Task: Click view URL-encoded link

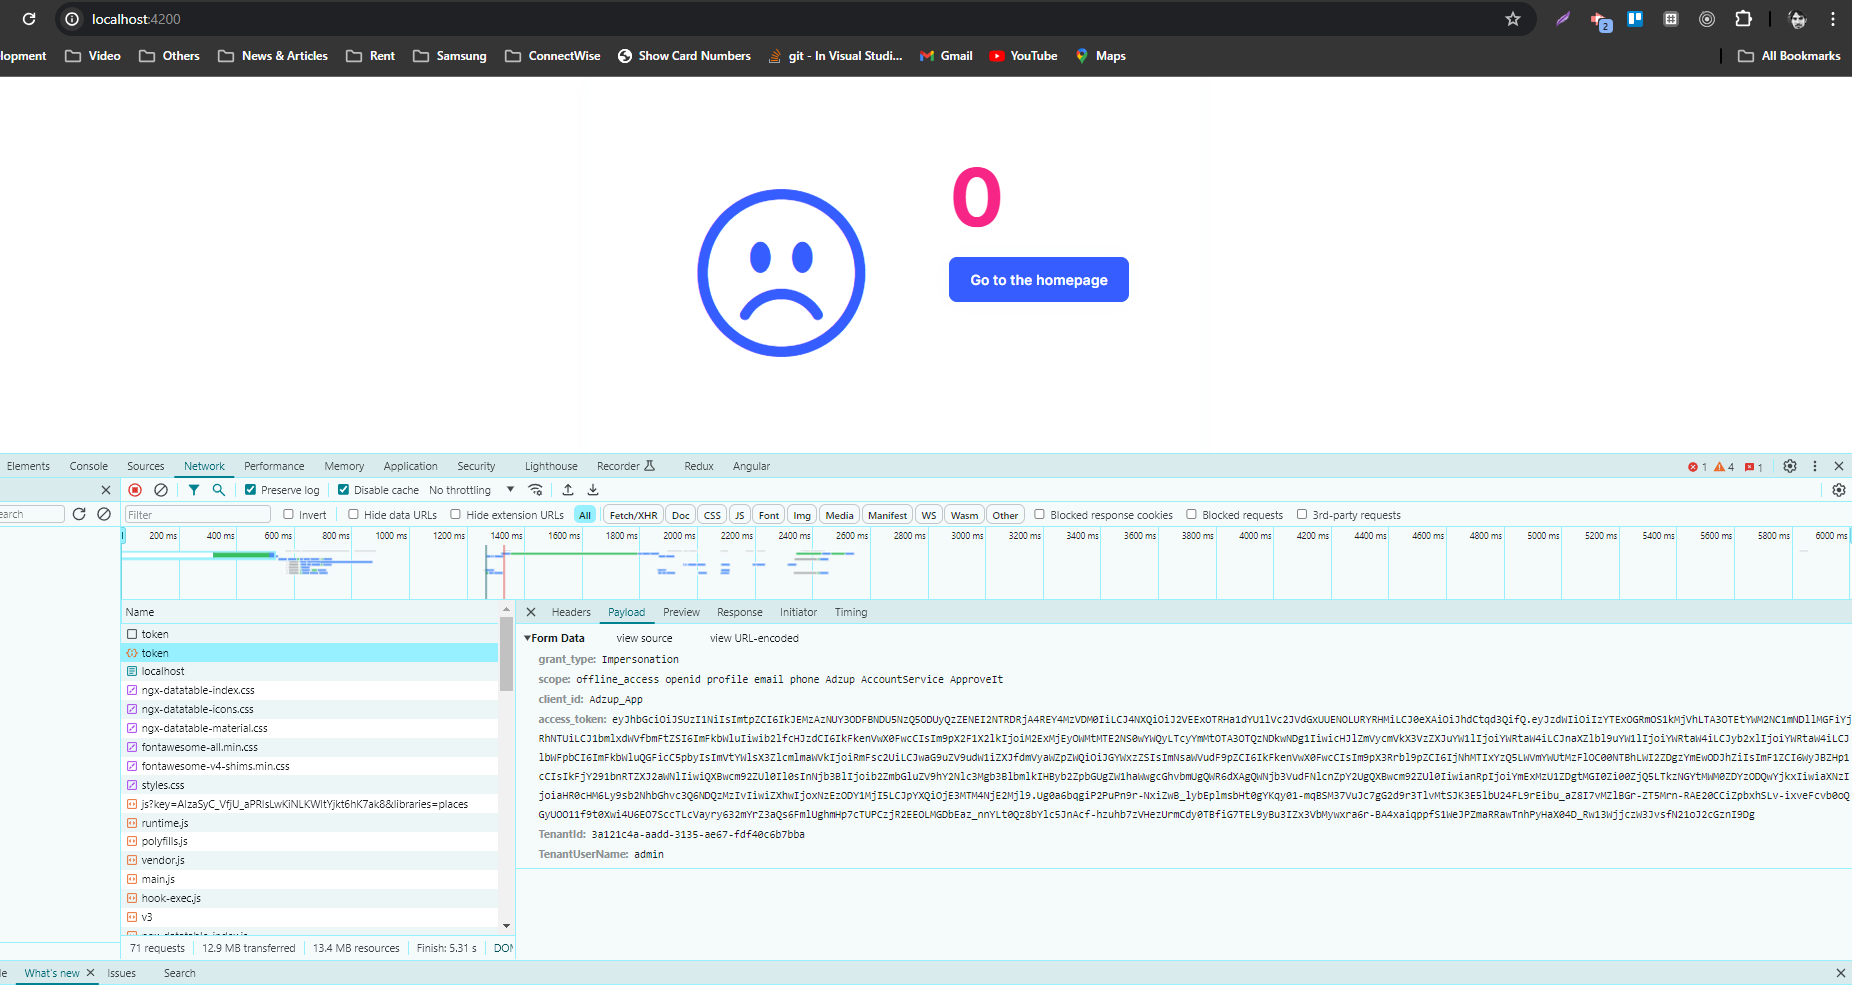Action: pos(754,638)
